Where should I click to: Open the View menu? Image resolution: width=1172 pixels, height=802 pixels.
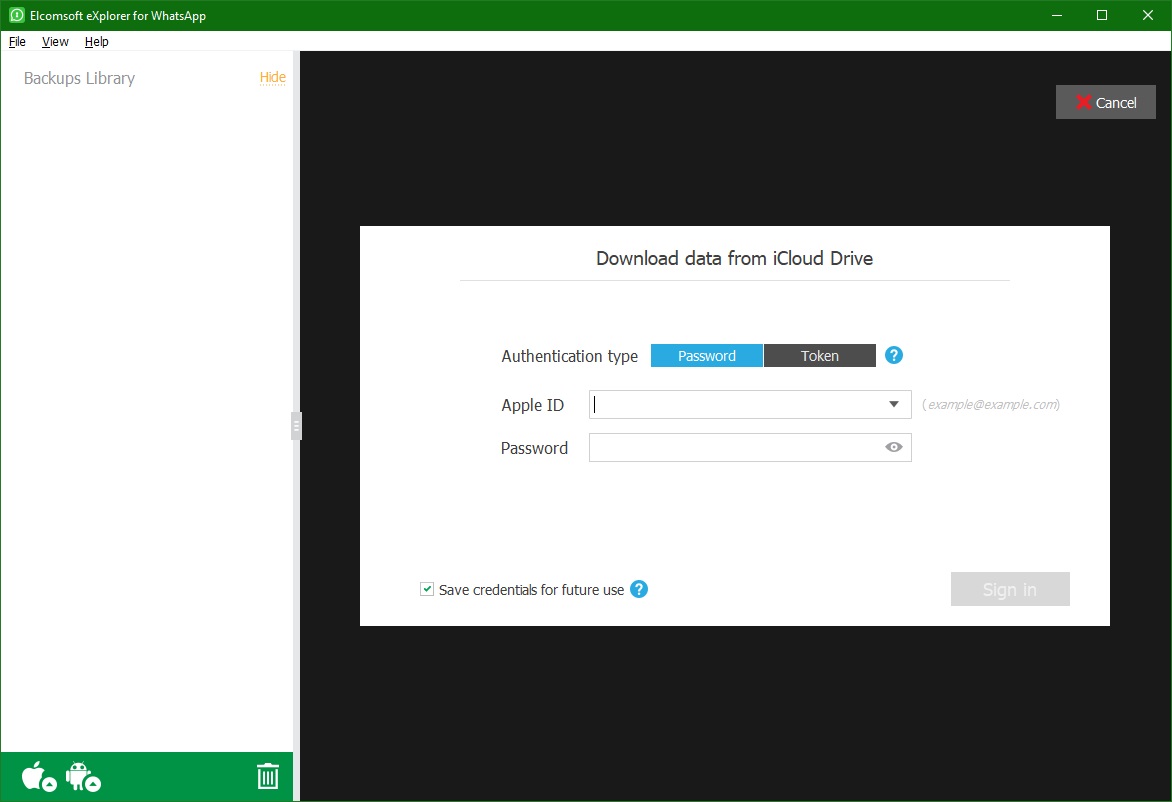coord(55,42)
